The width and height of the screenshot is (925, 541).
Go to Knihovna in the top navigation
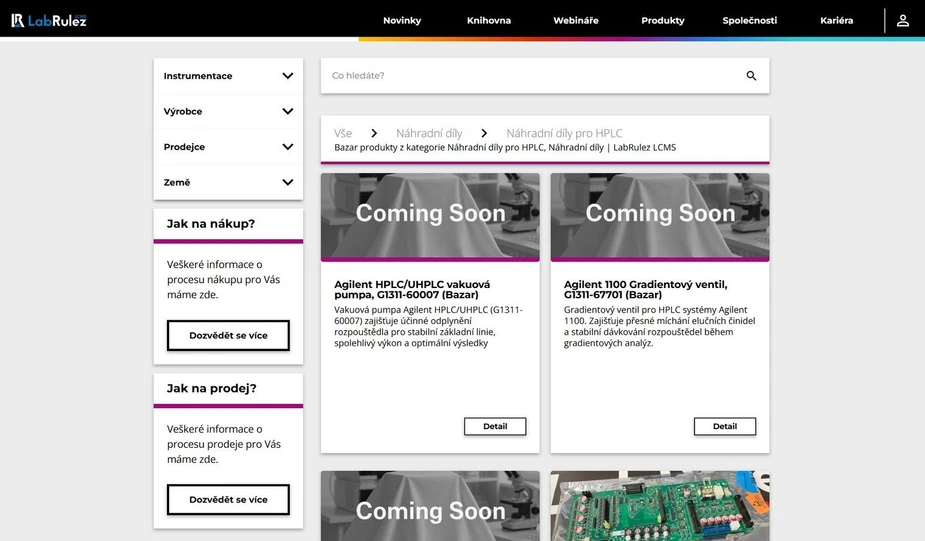(x=488, y=20)
